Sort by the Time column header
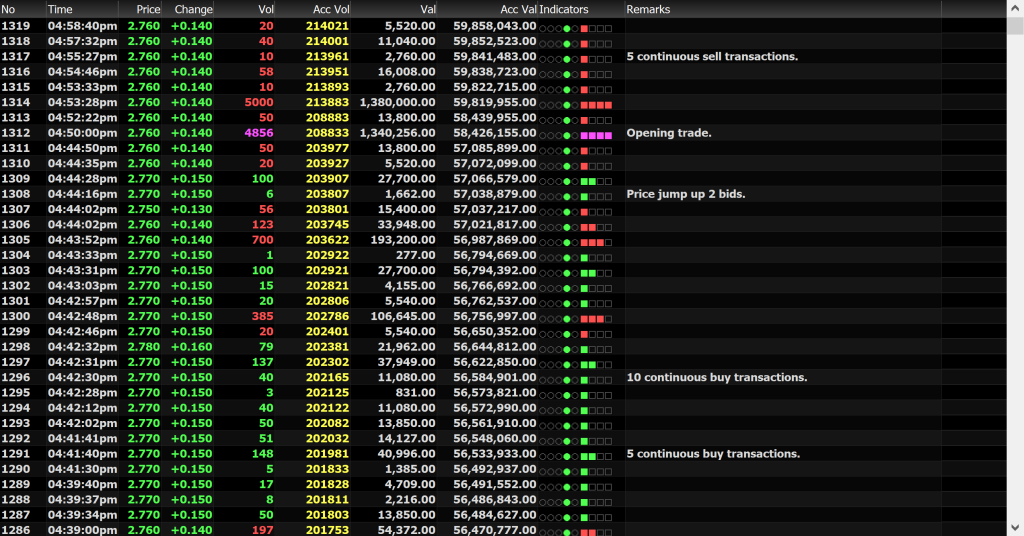 [60, 9]
